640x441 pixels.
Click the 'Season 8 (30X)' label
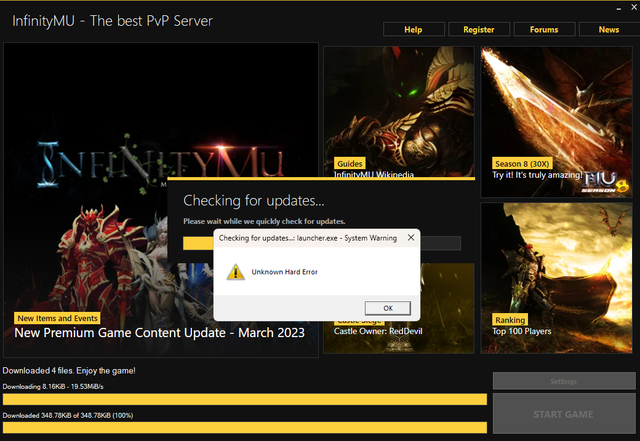(x=522, y=164)
